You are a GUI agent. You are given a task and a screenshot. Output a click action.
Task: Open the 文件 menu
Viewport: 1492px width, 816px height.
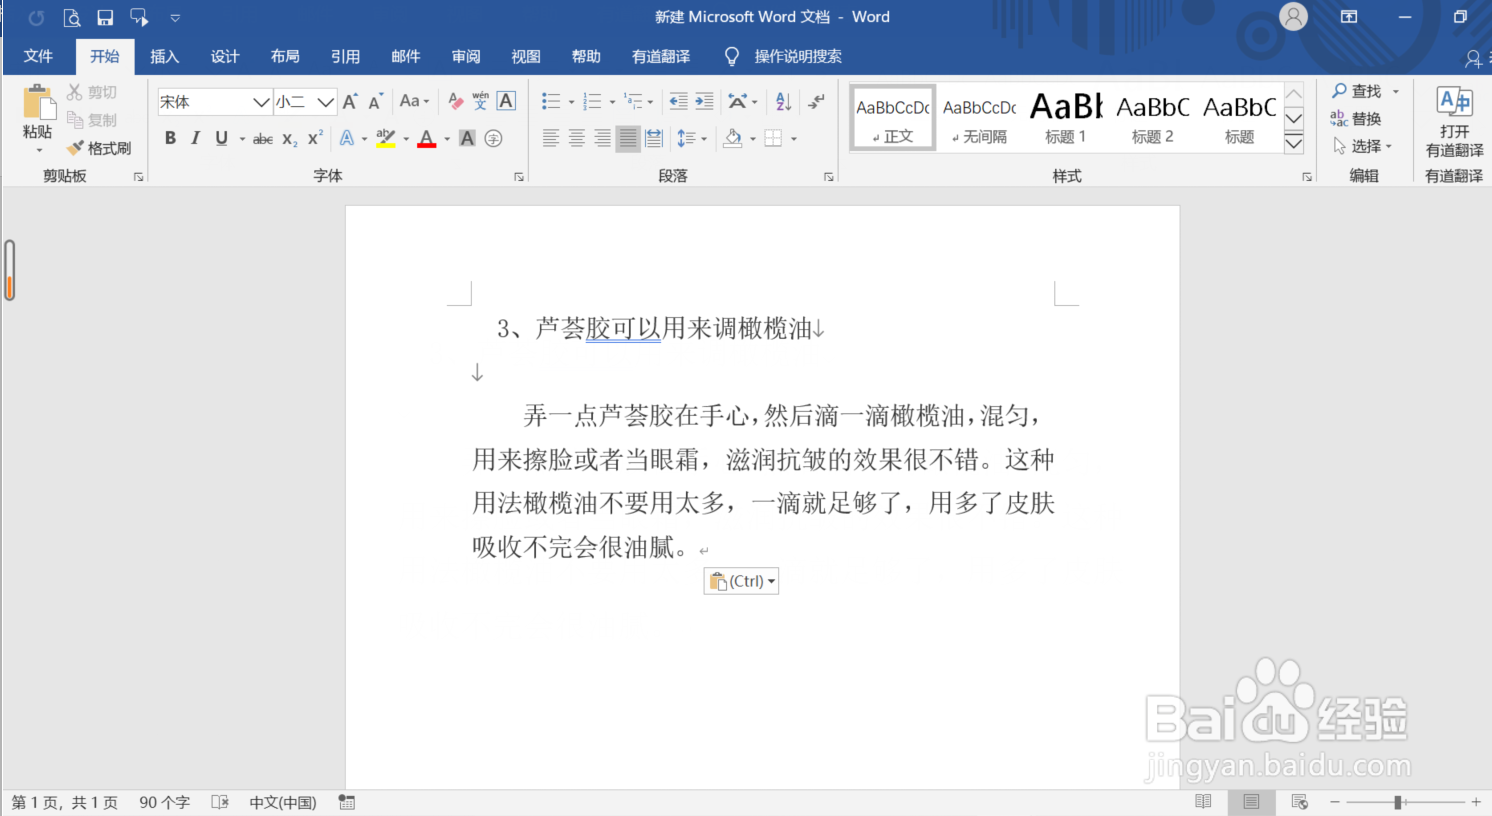pos(38,56)
